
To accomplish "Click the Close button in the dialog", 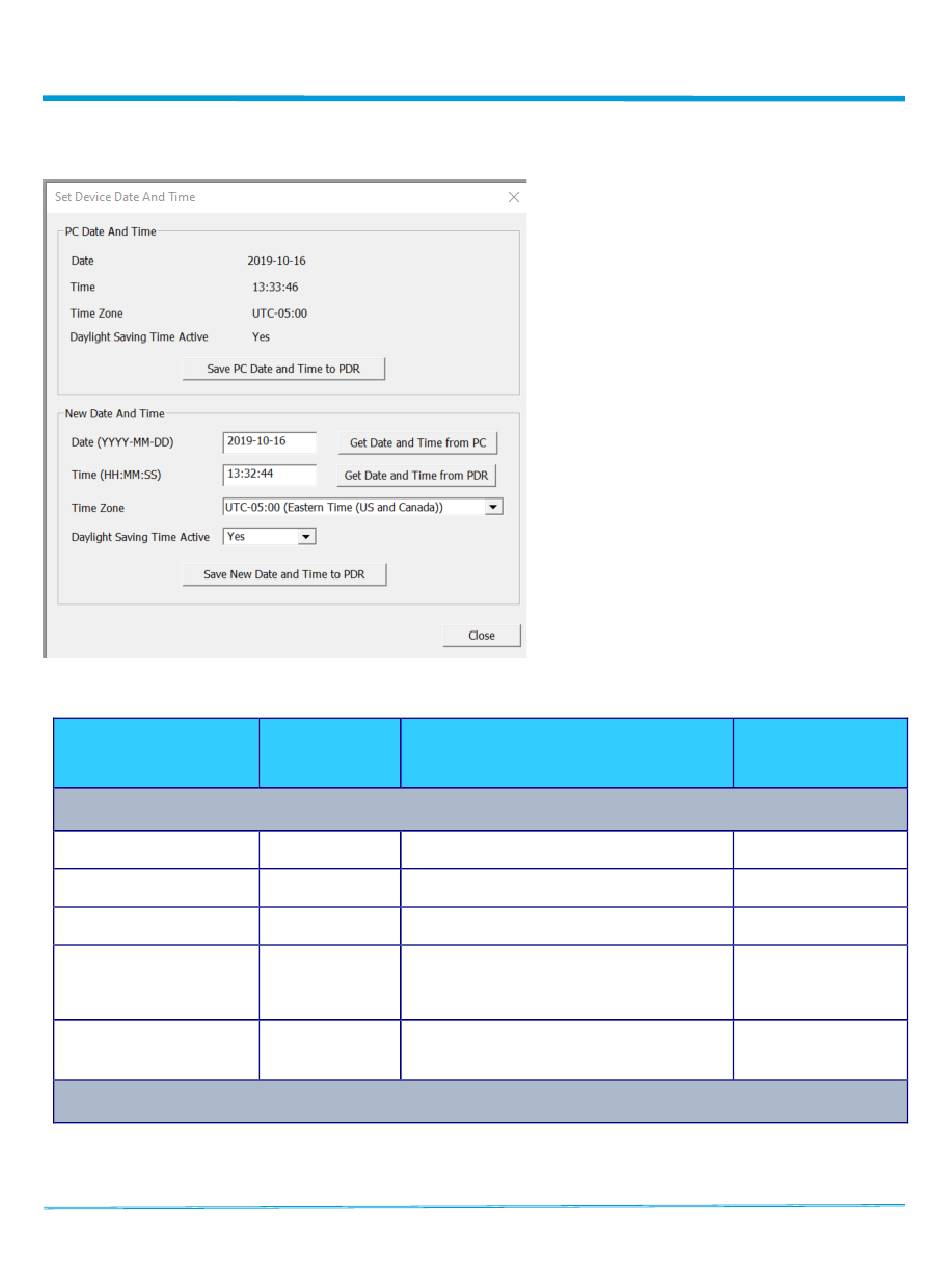I will point(482,635).
